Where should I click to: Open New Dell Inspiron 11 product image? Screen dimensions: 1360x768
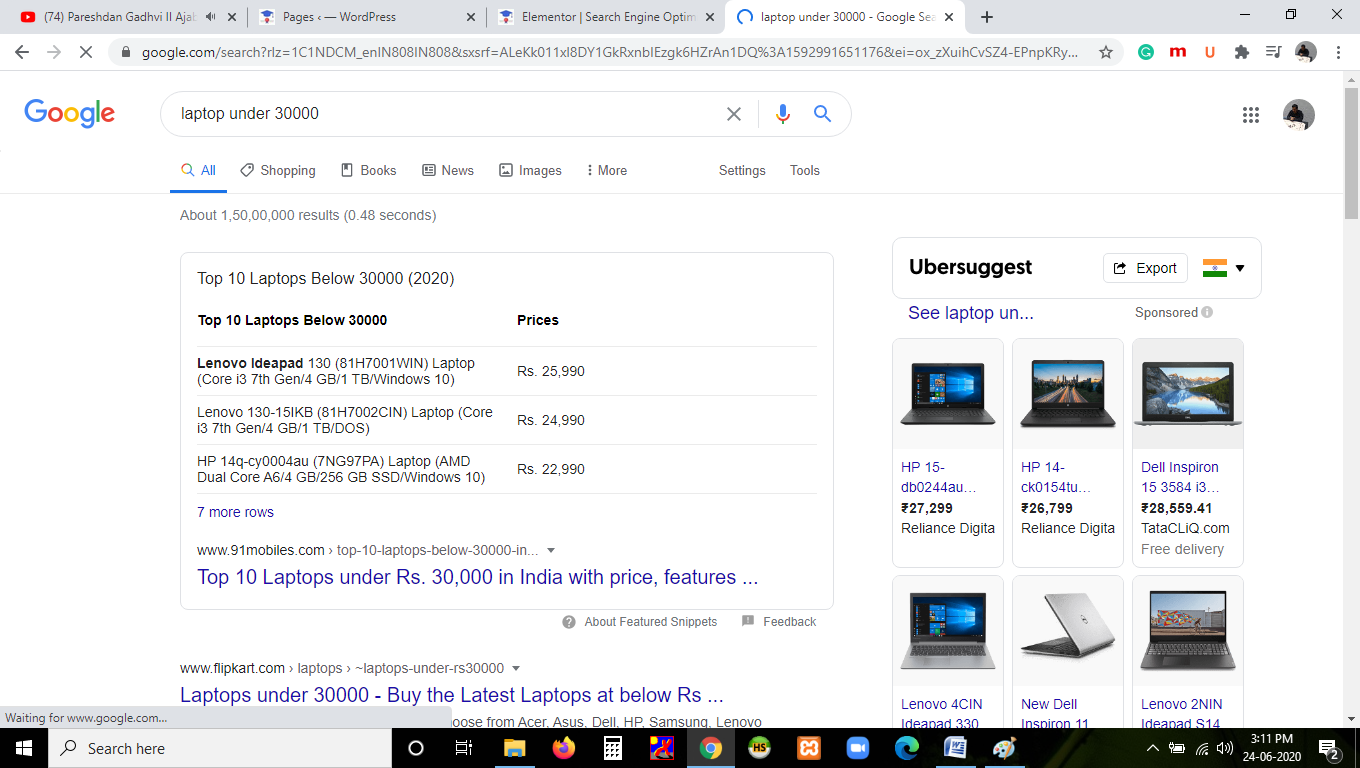tap(1068, 631)
